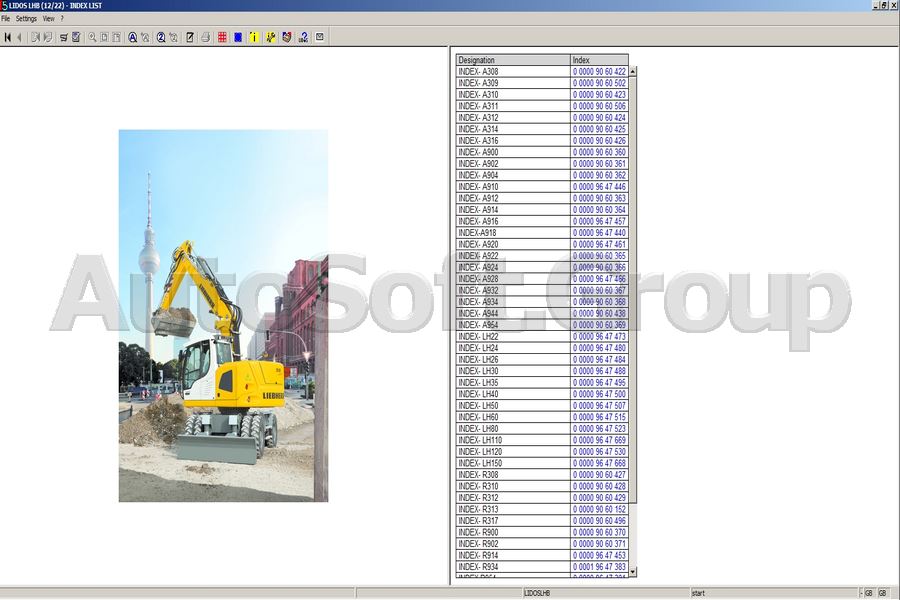Screen dimensions: 900x600
Task: Open the numeric search (2) tool
Action: coord(162,37)
